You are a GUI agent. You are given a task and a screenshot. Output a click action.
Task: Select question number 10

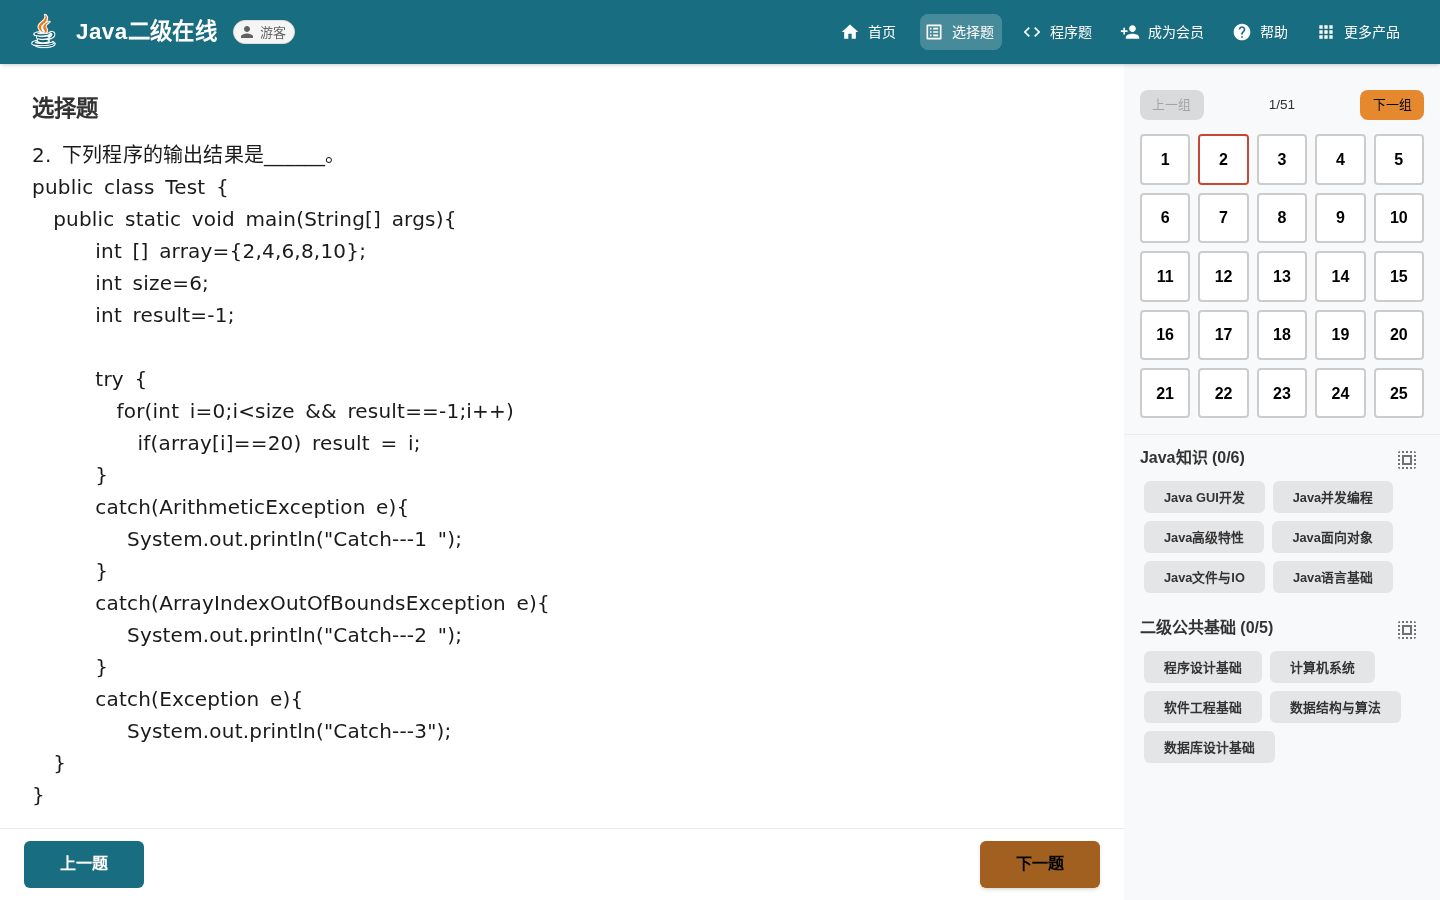point(1399,218)
